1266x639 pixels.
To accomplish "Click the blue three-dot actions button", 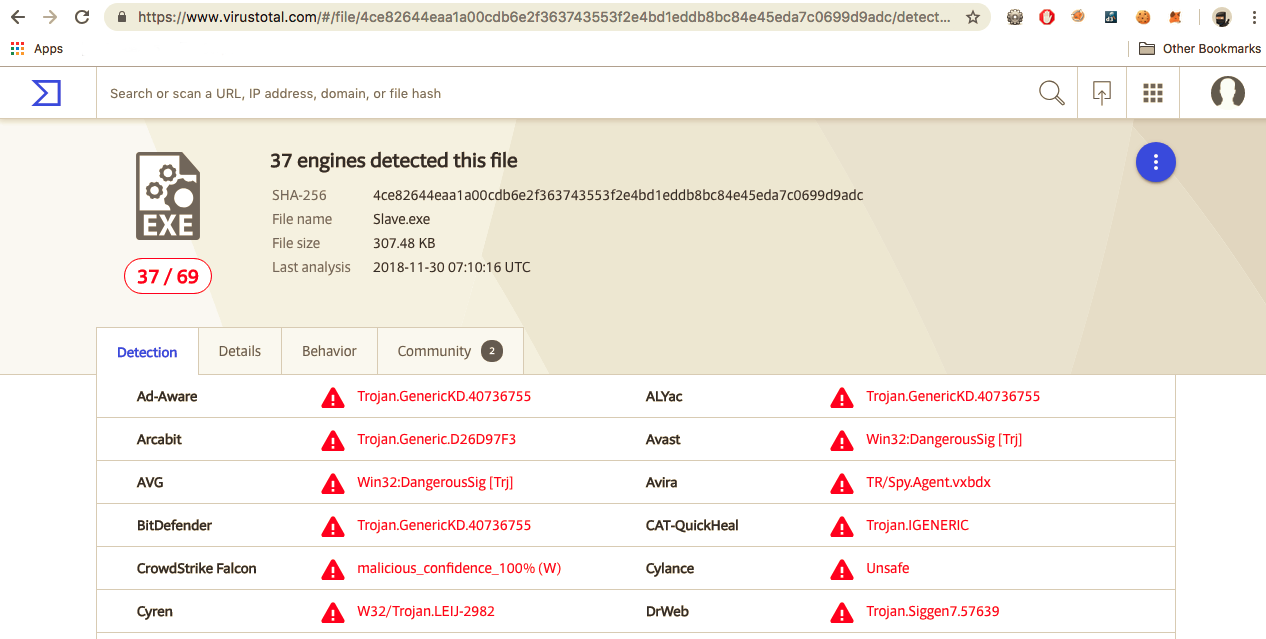I will click(1156, 162).
